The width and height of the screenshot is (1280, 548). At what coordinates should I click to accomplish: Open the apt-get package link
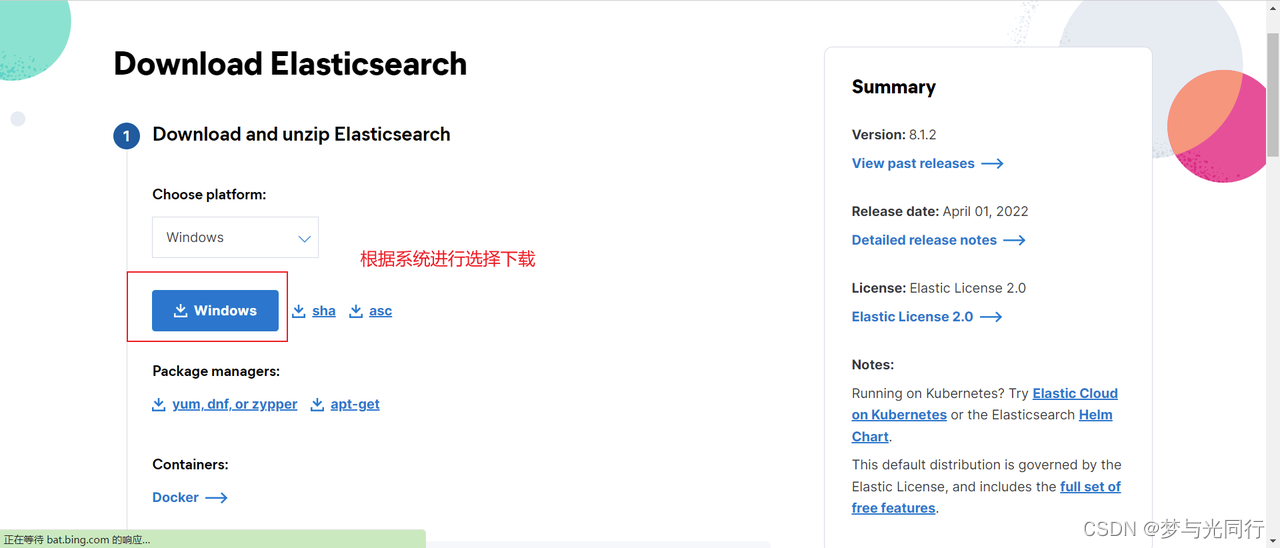(x=355, y=404)
